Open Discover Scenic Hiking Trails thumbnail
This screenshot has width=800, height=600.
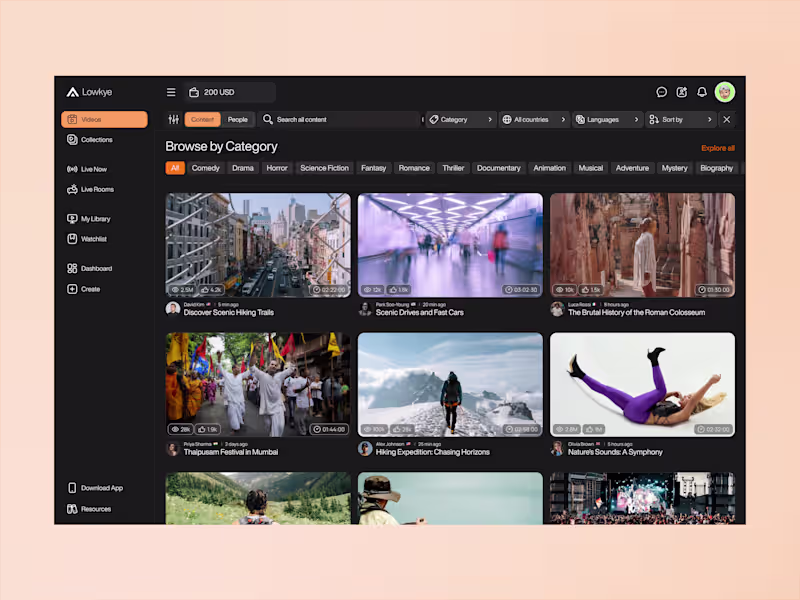tap(258, 245)
